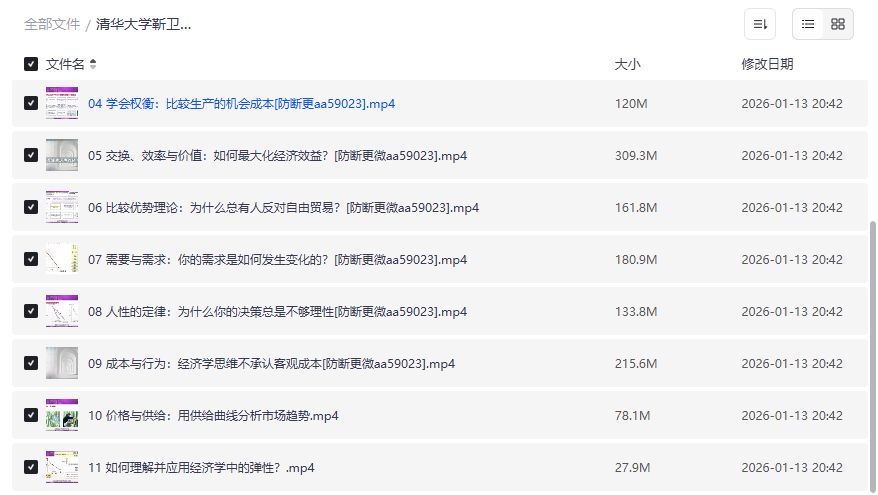Uncheck file 04 学会权衡 checkbox
The width and height of the screenshot is (878, 495).
coord(31,103)
